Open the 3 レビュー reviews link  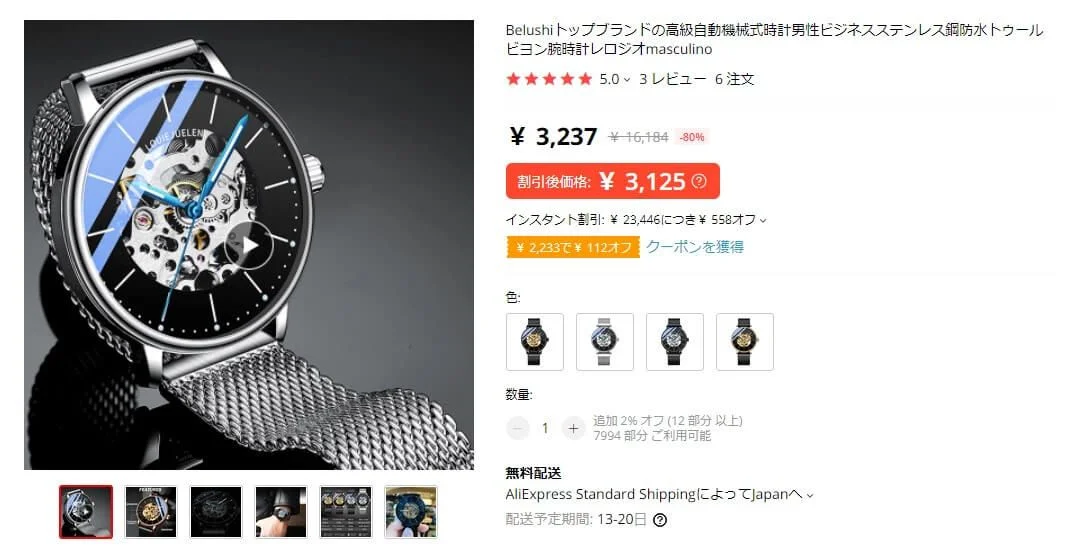coord(673,79)
